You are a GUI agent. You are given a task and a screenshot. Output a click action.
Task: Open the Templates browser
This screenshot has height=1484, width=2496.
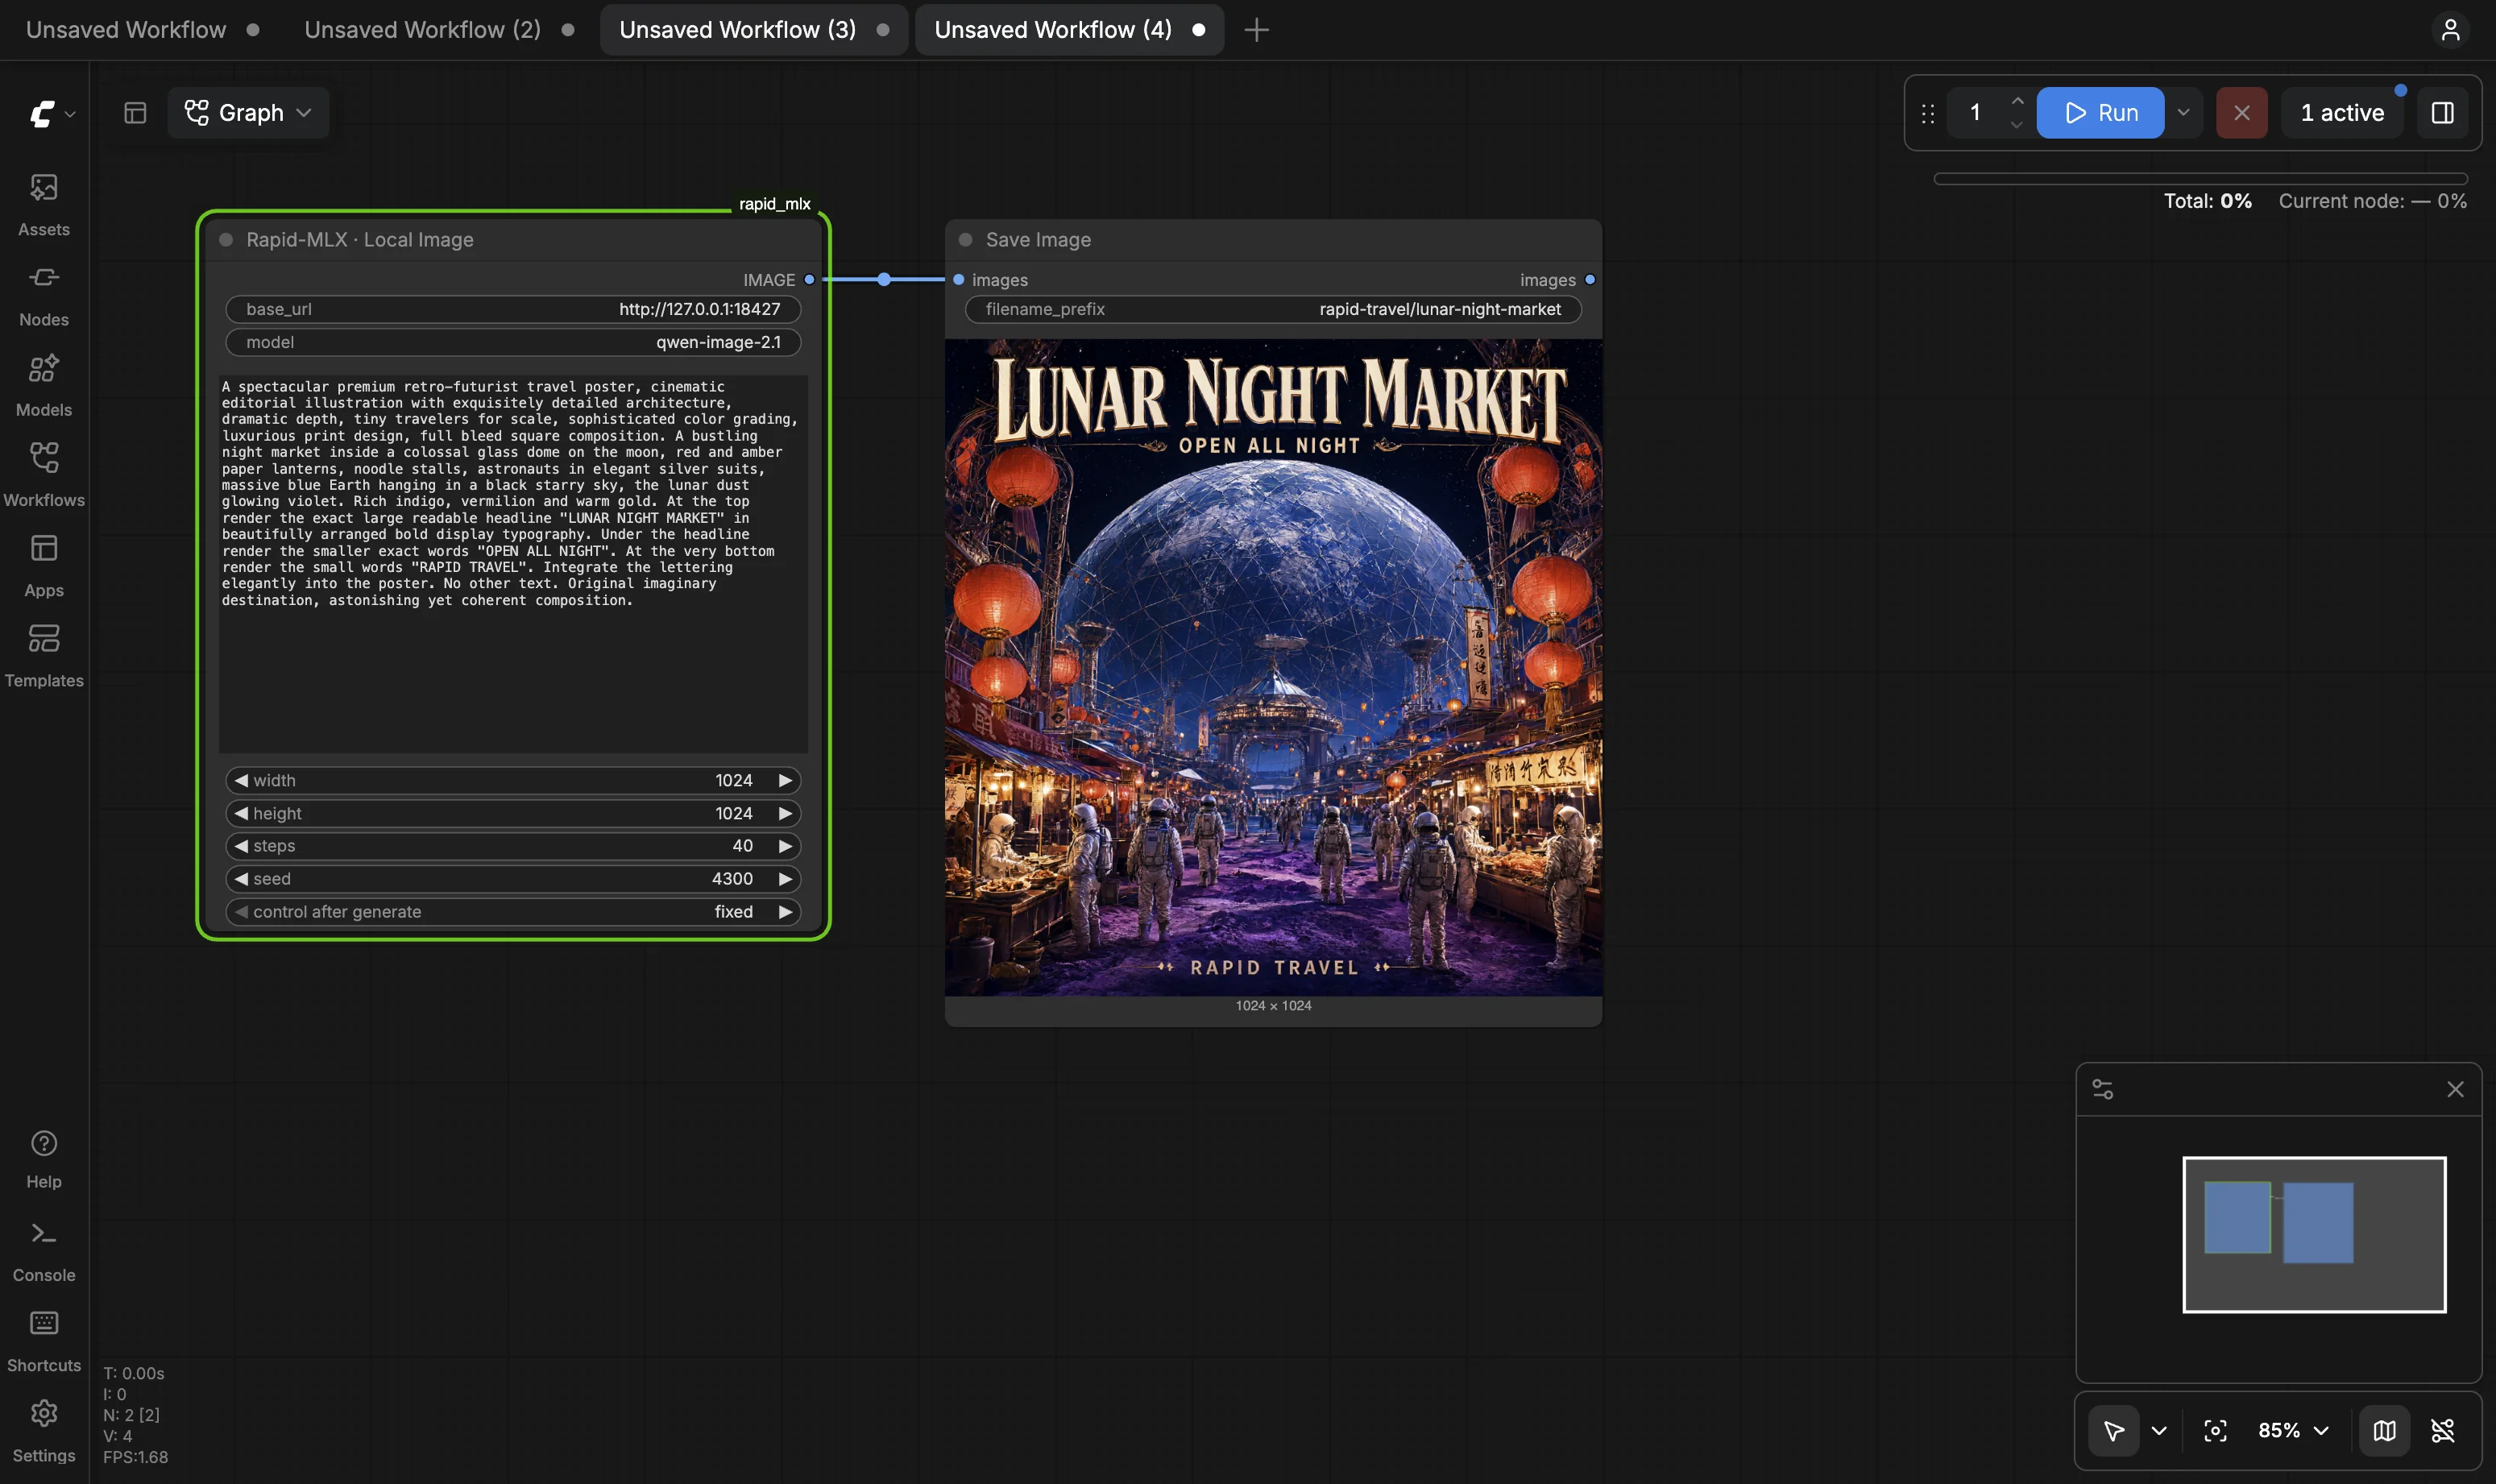coord(44,656)
